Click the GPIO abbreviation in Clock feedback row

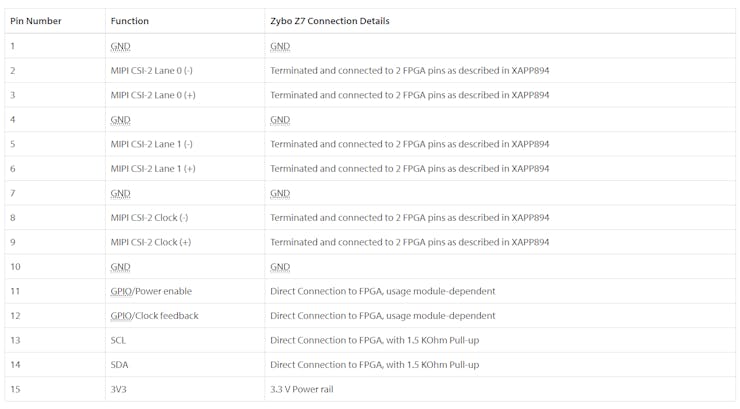(121, 316)
